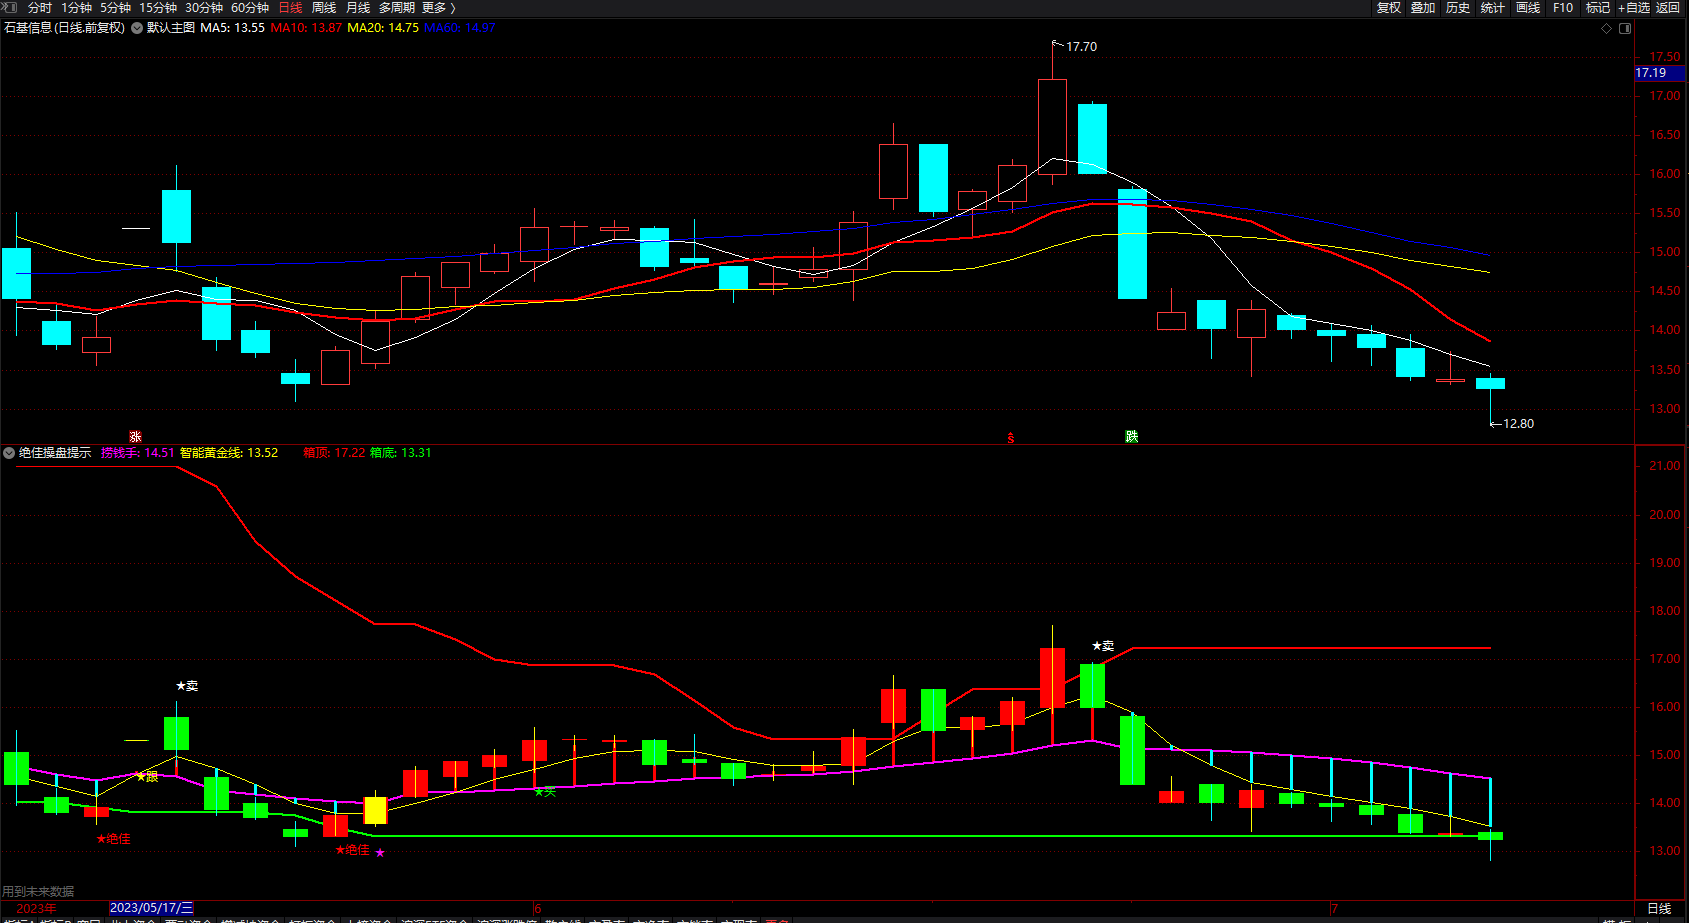Screen dimensions: 1689x923
Task: Select the 日线 daily period tab
Action: pos(290,8)
